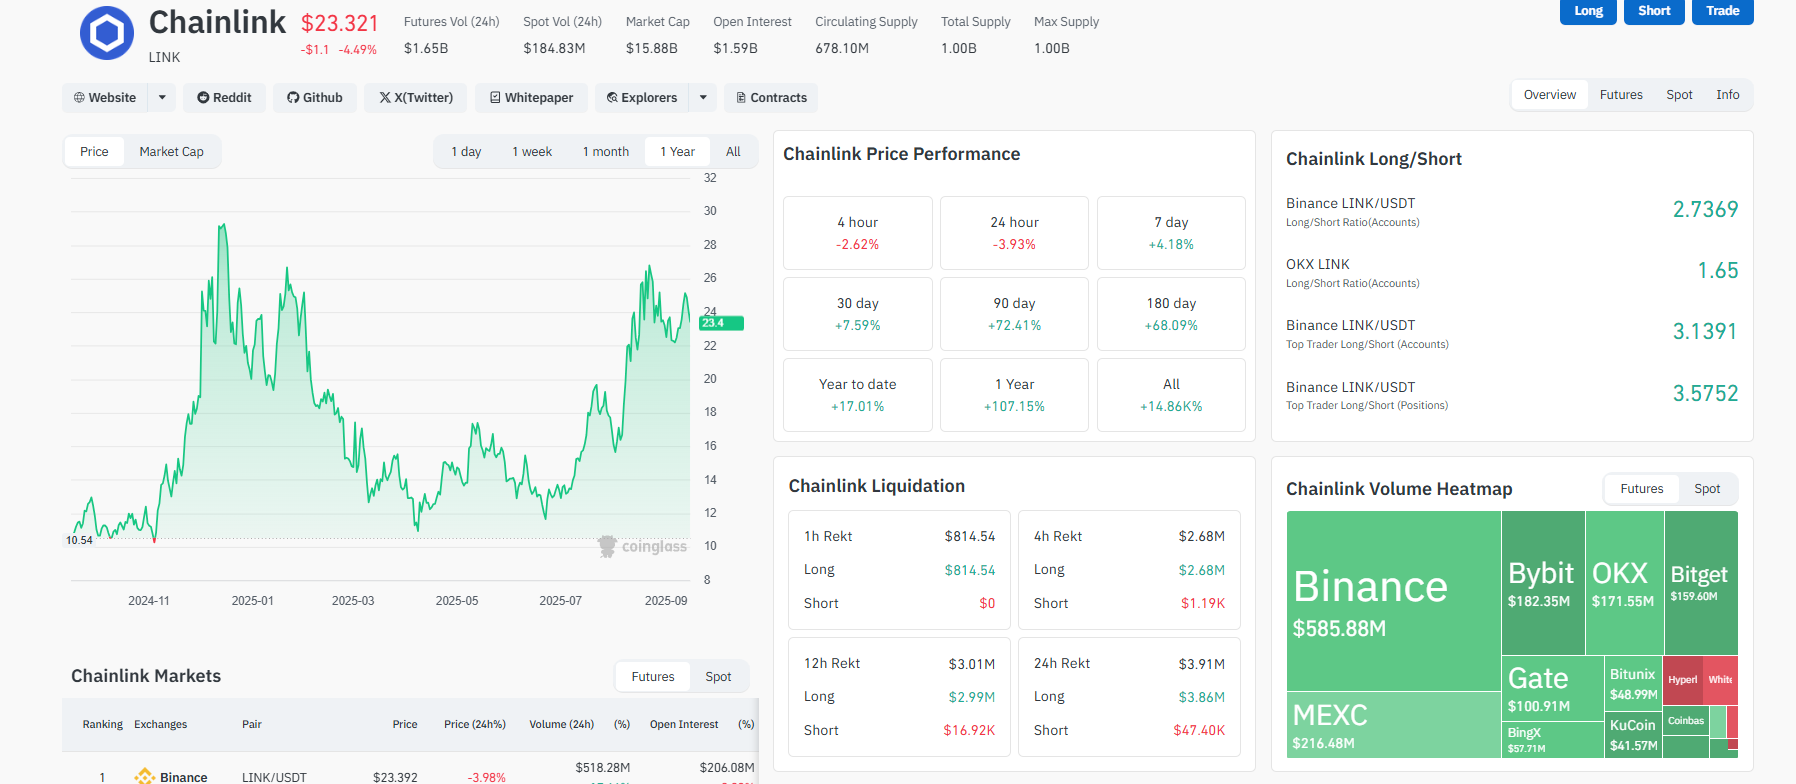Sort by Volume (24h) column header
Viewport: 1796px width, 784px height.
point(561,725)
